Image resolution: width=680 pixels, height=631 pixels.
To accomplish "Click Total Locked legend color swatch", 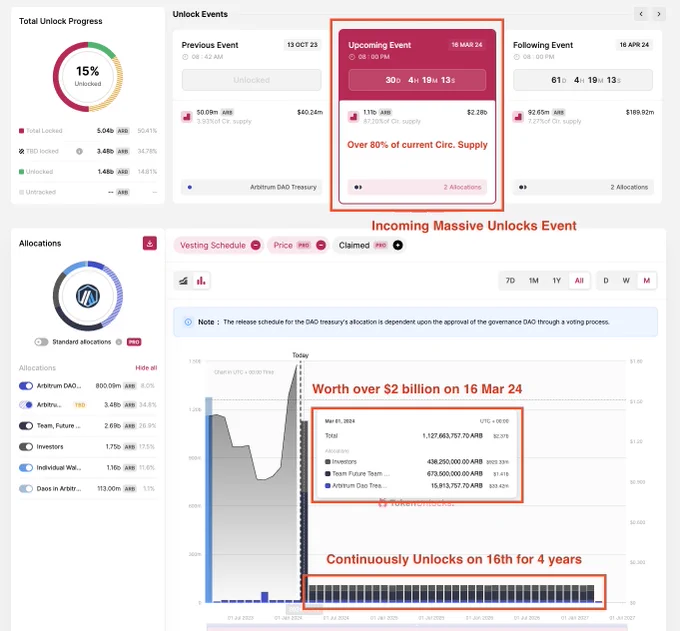I will [21, 131].
